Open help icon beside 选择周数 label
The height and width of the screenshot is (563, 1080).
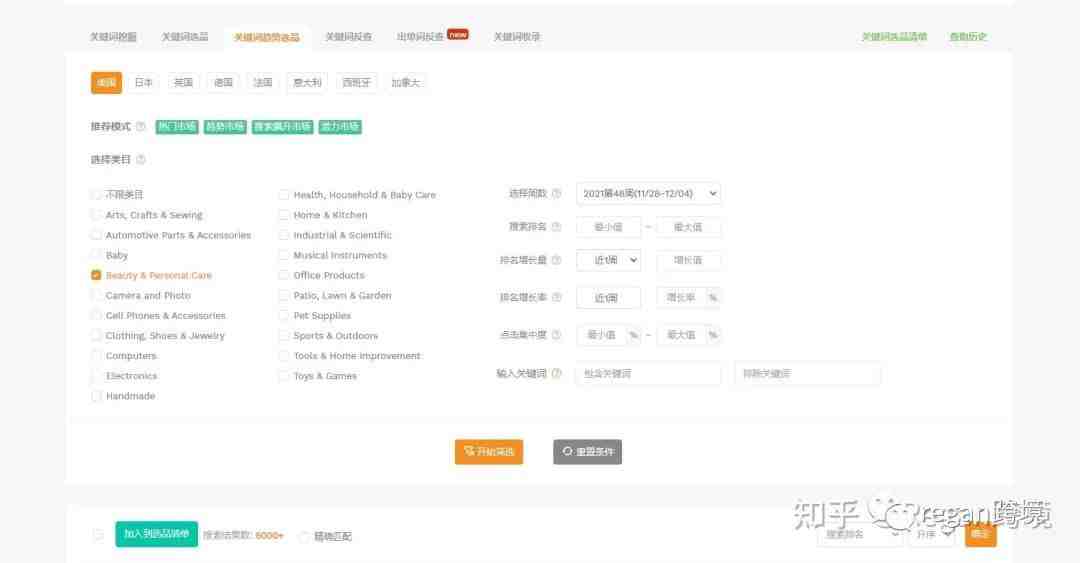click(x=557, y=194)
